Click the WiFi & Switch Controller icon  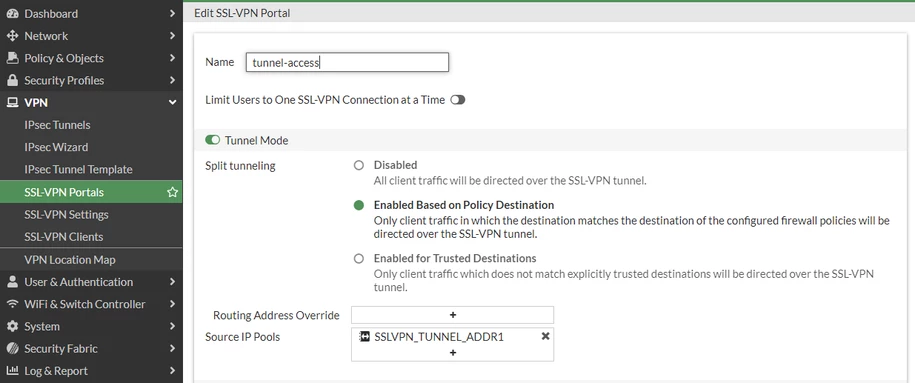coord(12,304)
